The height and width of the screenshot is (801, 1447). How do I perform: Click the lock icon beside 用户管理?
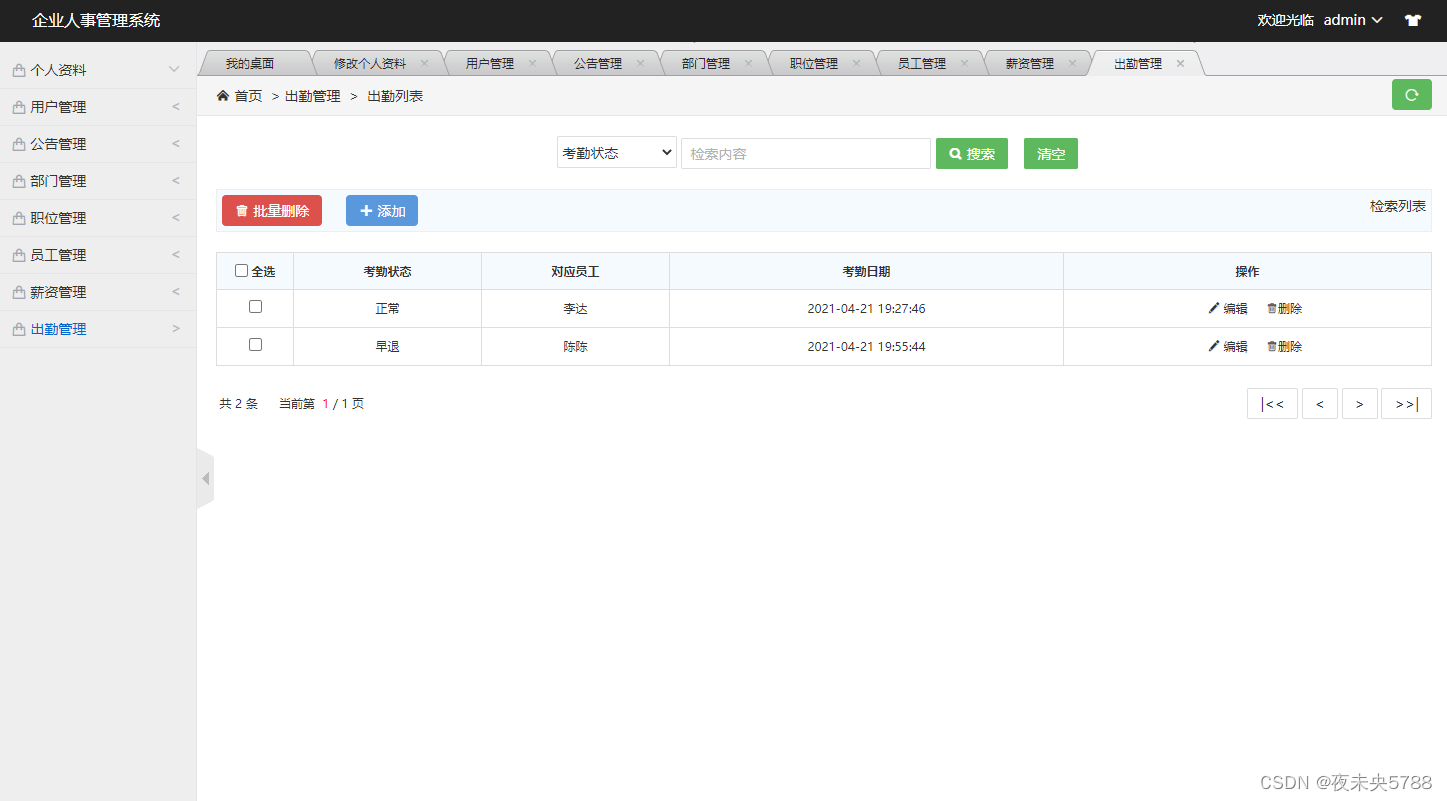[19, 107]
